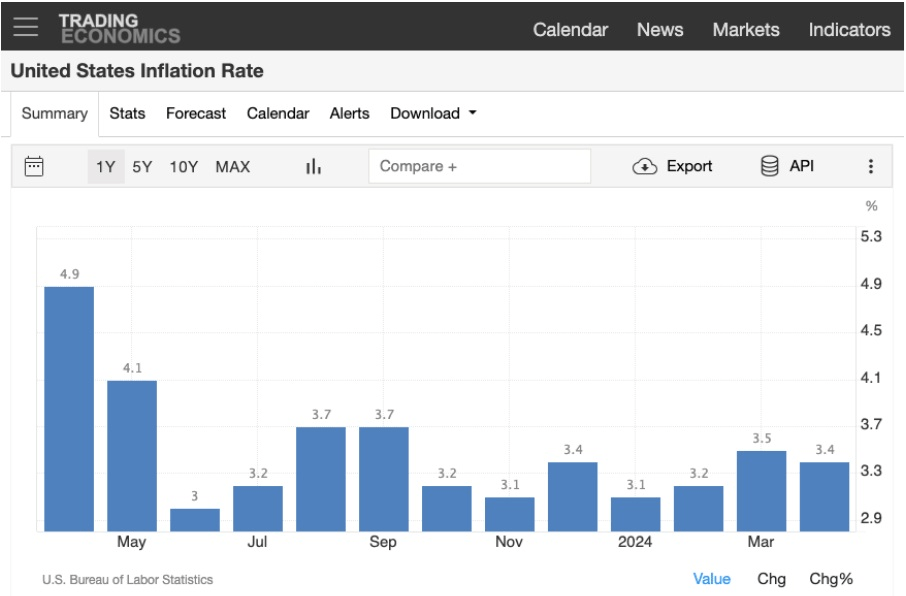Expand the Download dropdown
Screen dimensions: 906x596
tap(433, 113)
